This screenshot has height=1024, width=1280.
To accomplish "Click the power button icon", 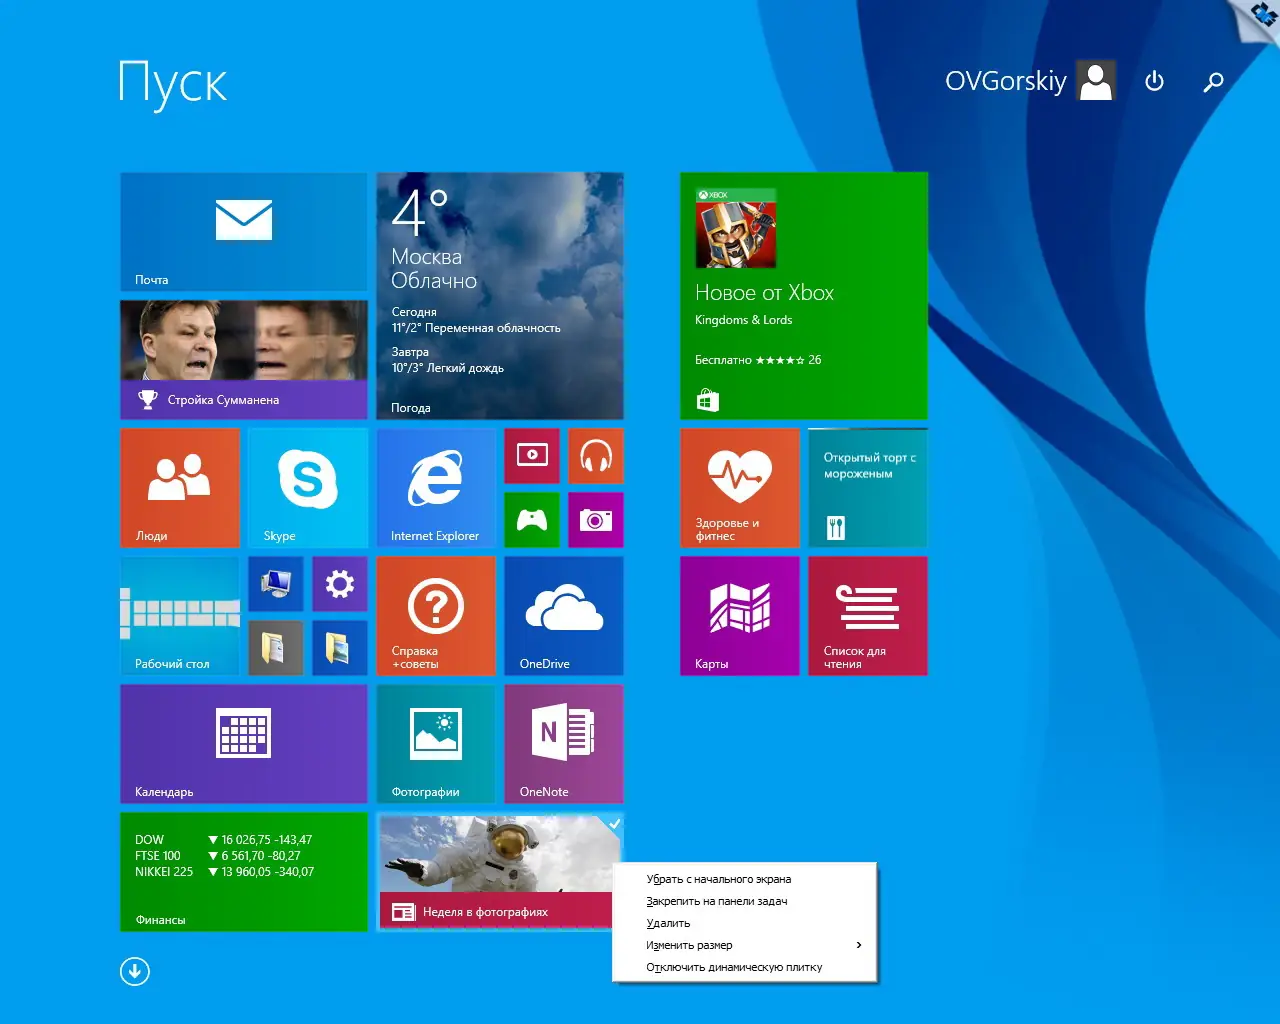I will [x=1154, y=82].
